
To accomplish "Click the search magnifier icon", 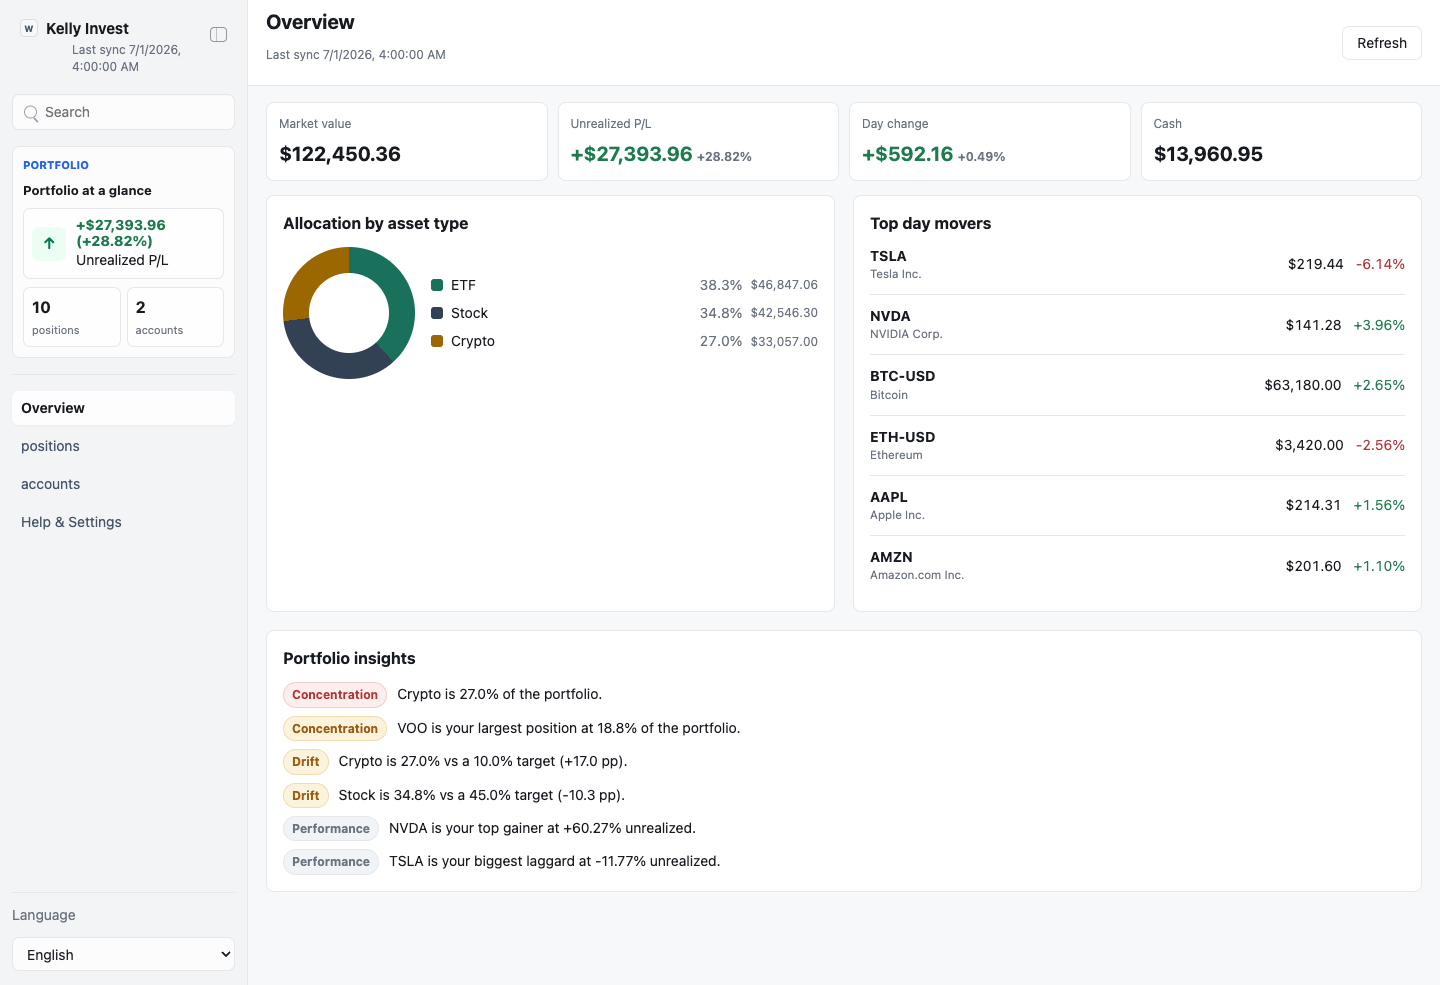I will coord(31,113).
